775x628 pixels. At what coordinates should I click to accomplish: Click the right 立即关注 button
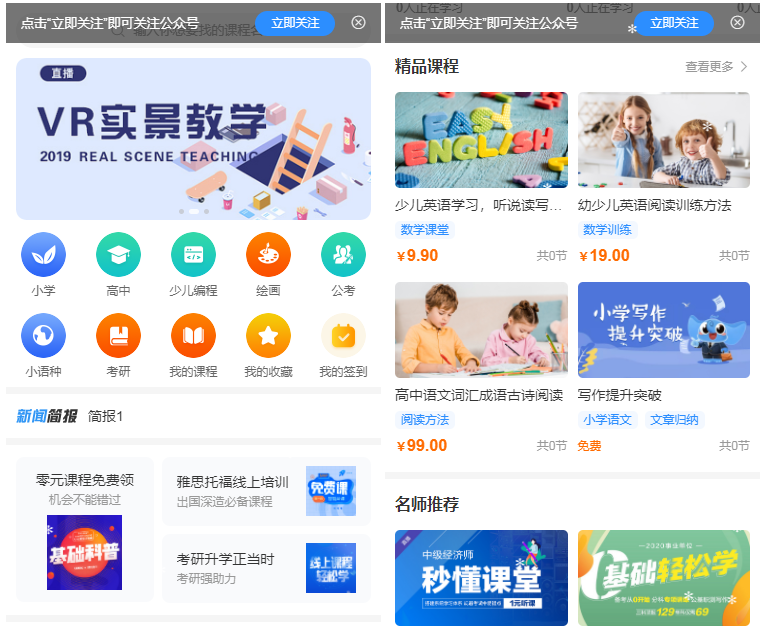[x=674, y=23]
